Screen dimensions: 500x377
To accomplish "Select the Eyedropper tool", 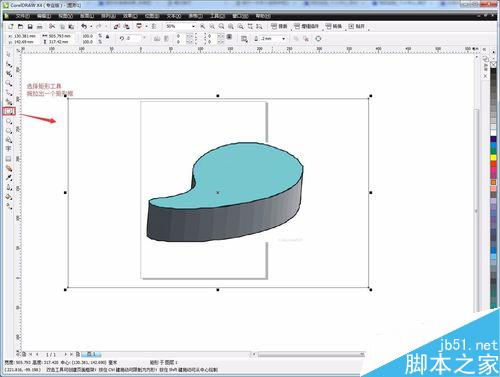I will [9, 178].
